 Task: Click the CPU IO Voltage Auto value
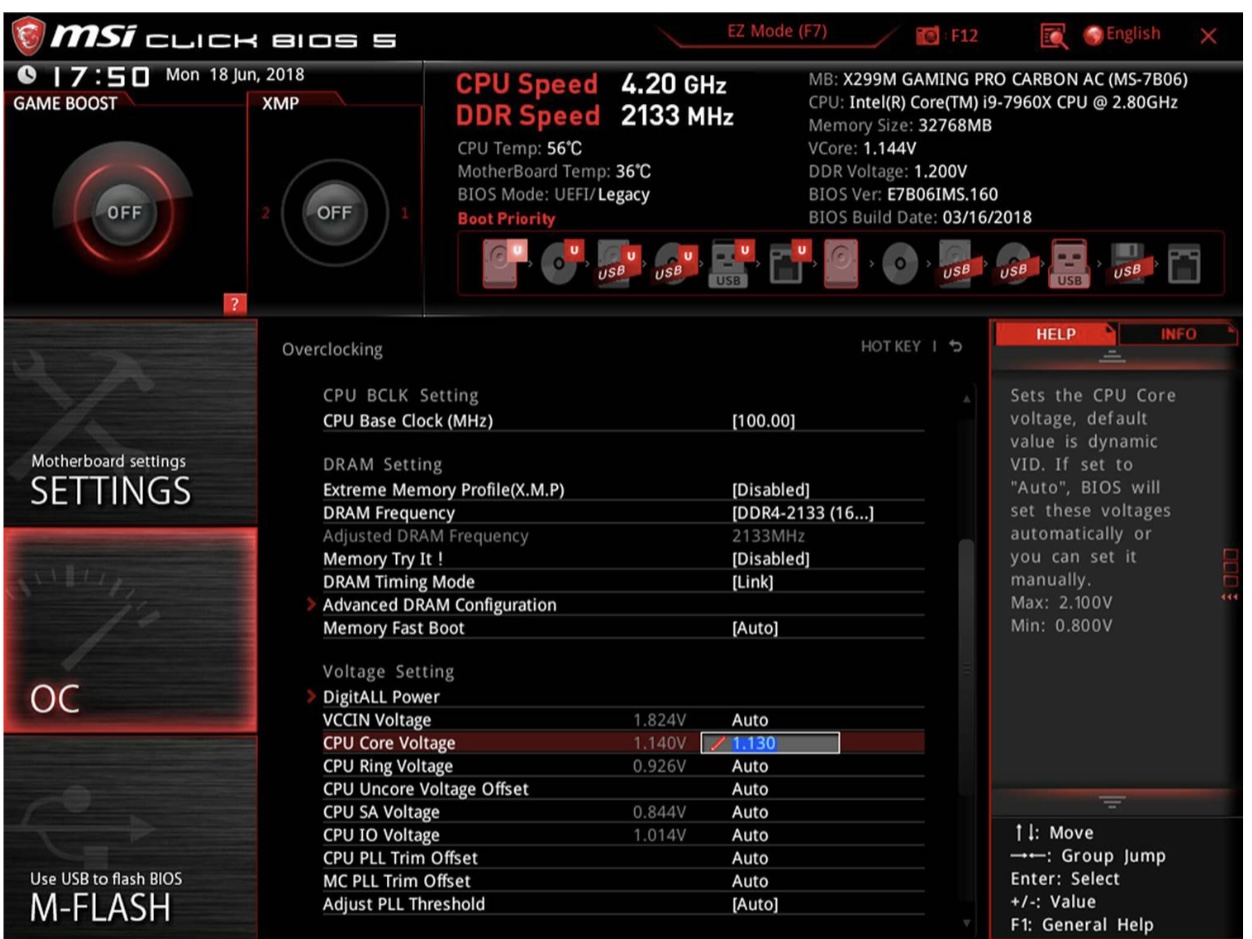click(x=750, y=835)
